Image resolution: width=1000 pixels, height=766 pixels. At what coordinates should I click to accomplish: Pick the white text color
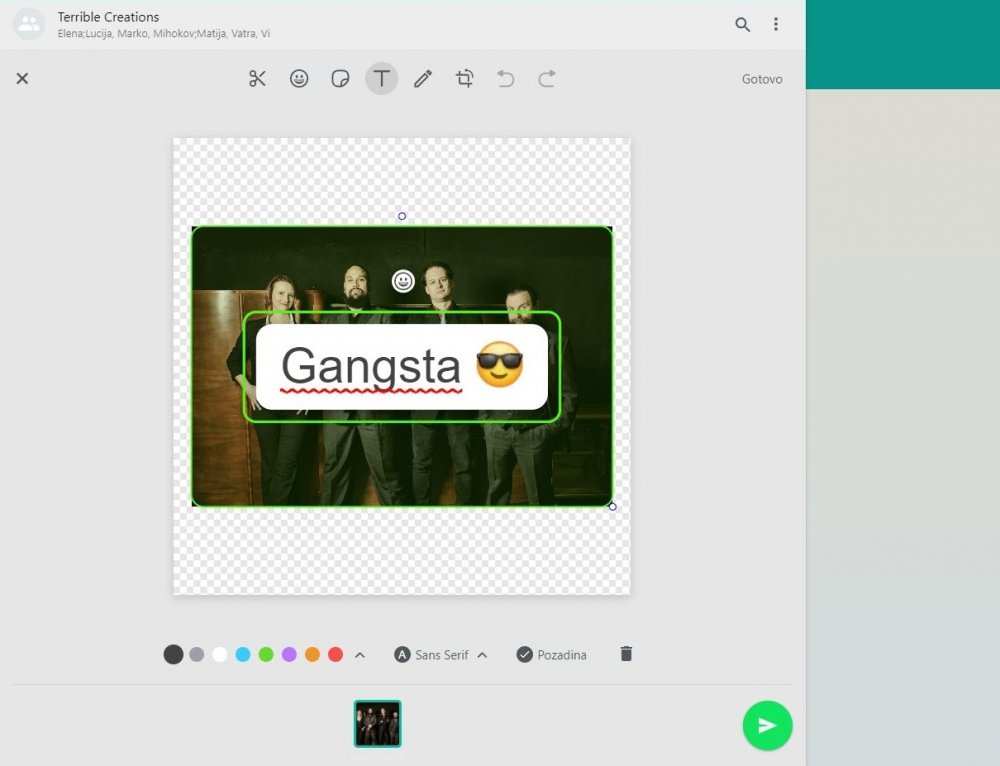(219, 654)
